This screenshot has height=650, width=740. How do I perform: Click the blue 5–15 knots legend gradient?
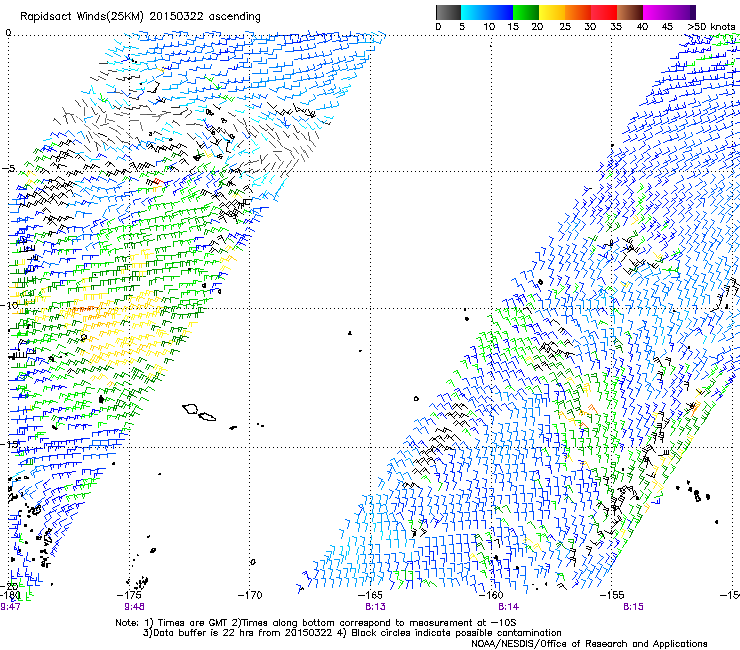pyautogui.click(x=487, y=12)
